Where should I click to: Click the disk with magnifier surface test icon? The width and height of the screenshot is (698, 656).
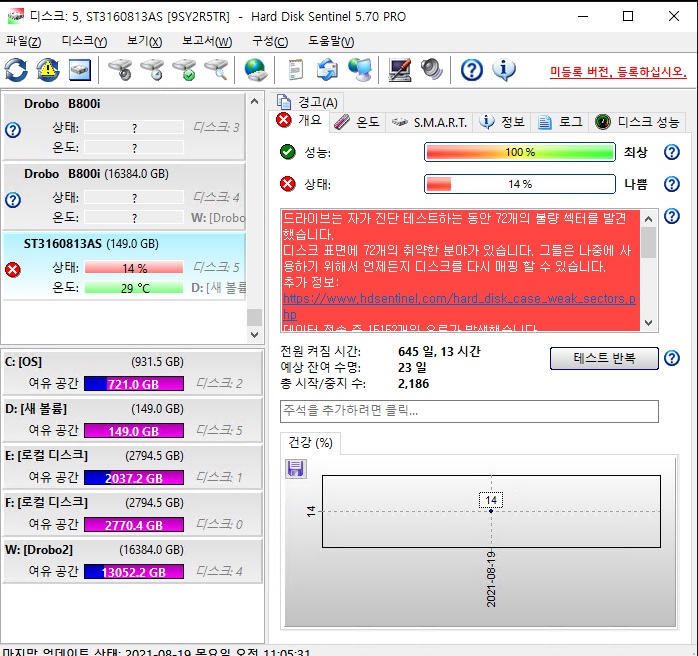216,70
